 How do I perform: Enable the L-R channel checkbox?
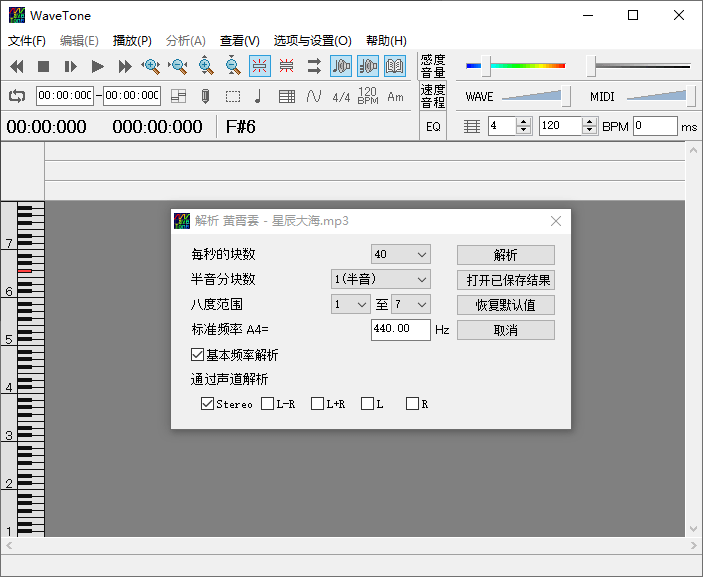pos(267,404)
